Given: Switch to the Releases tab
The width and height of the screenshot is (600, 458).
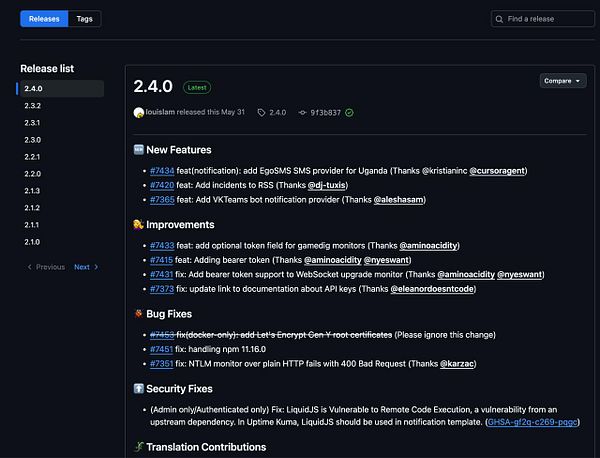Looking at the screenshot, I should click(44, 19).
